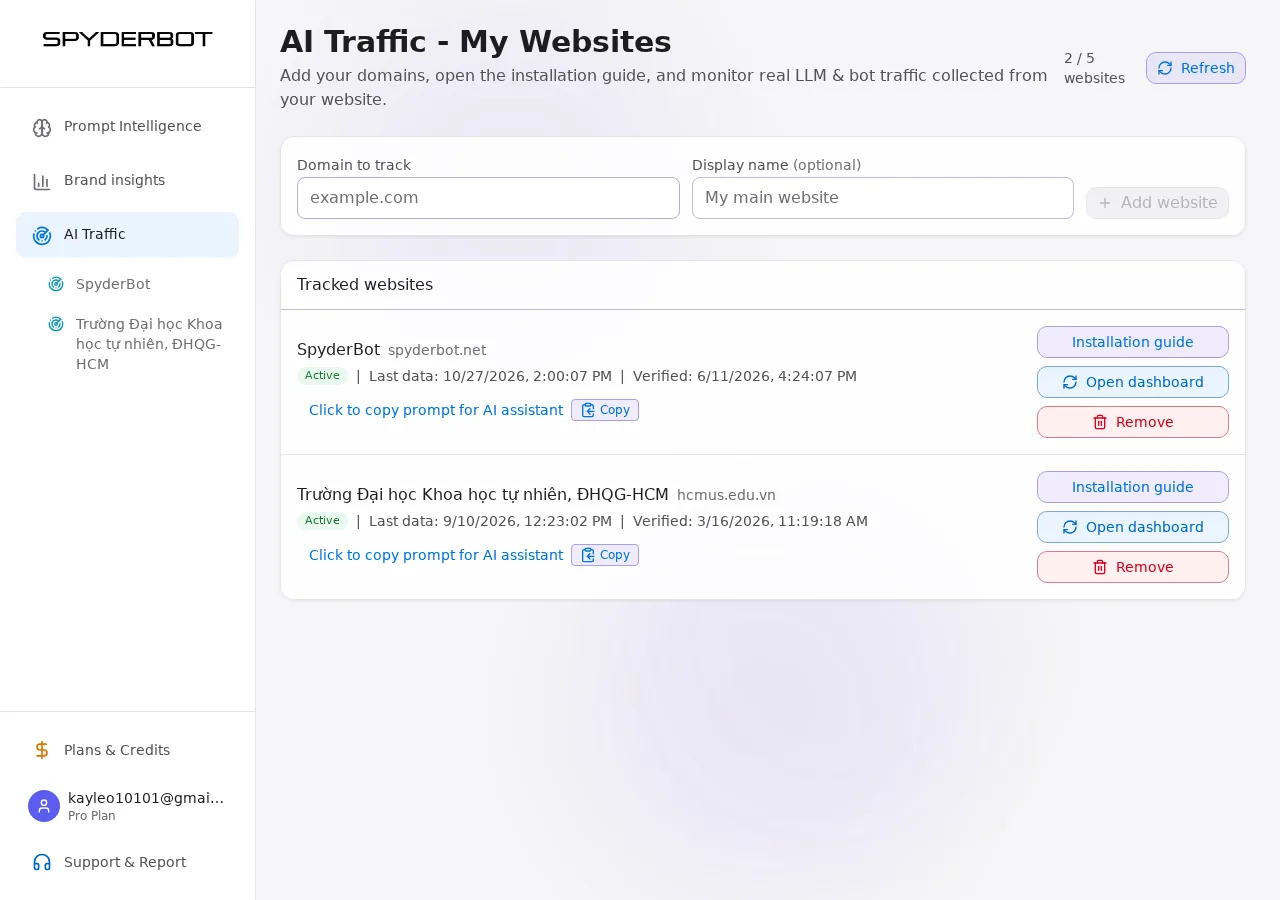Select SpyderBot under AI Traffic

(135, 284)
